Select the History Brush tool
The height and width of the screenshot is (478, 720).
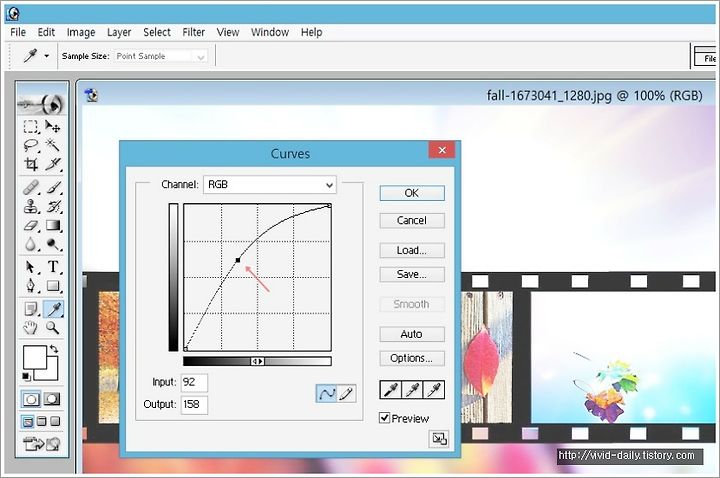tap(53, 206)
